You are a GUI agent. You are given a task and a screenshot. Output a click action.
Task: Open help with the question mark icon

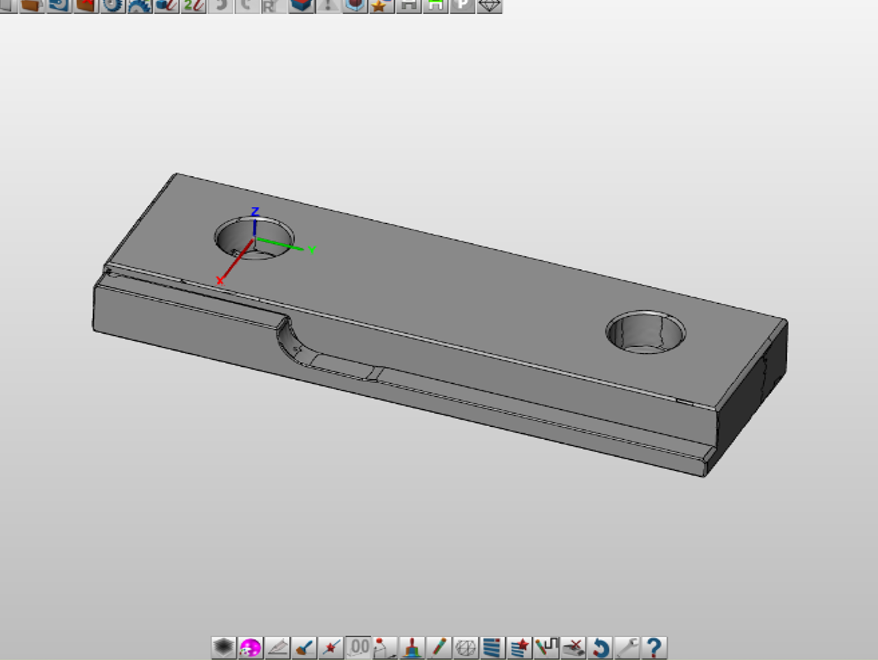pos(654,648)
